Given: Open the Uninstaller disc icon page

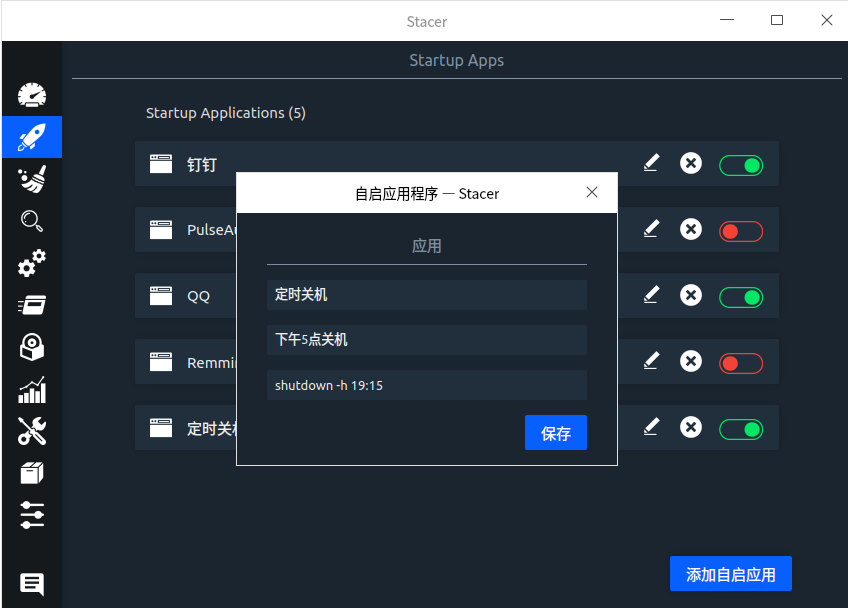Looking at the screenshot, I should (x=32, y=347).
